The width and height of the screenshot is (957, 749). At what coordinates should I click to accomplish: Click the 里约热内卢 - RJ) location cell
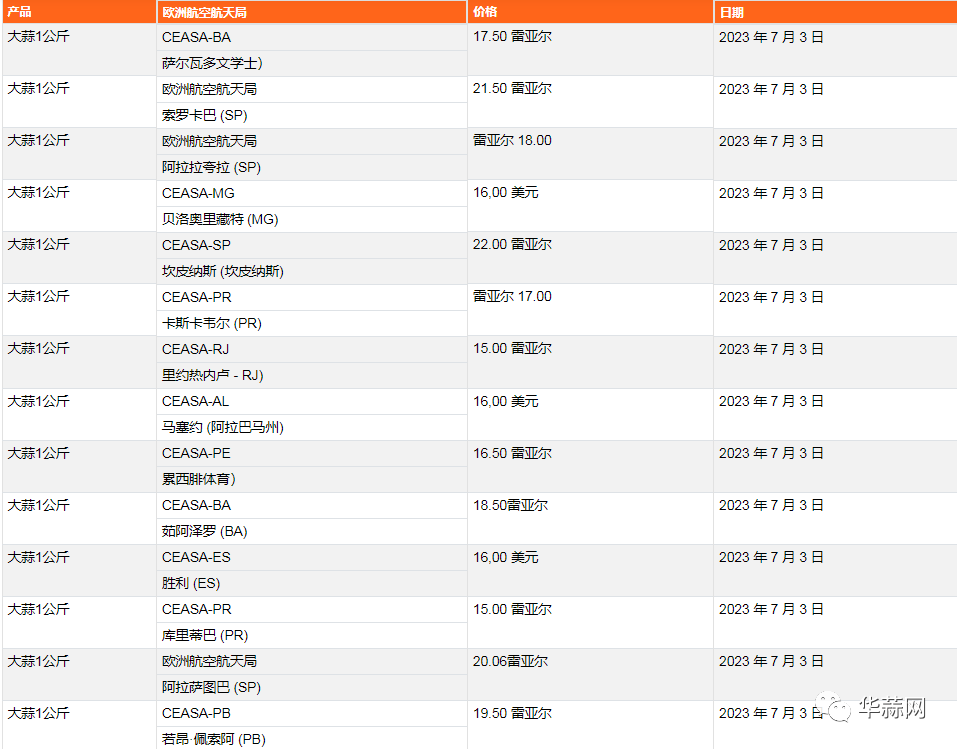pos(312,375)
